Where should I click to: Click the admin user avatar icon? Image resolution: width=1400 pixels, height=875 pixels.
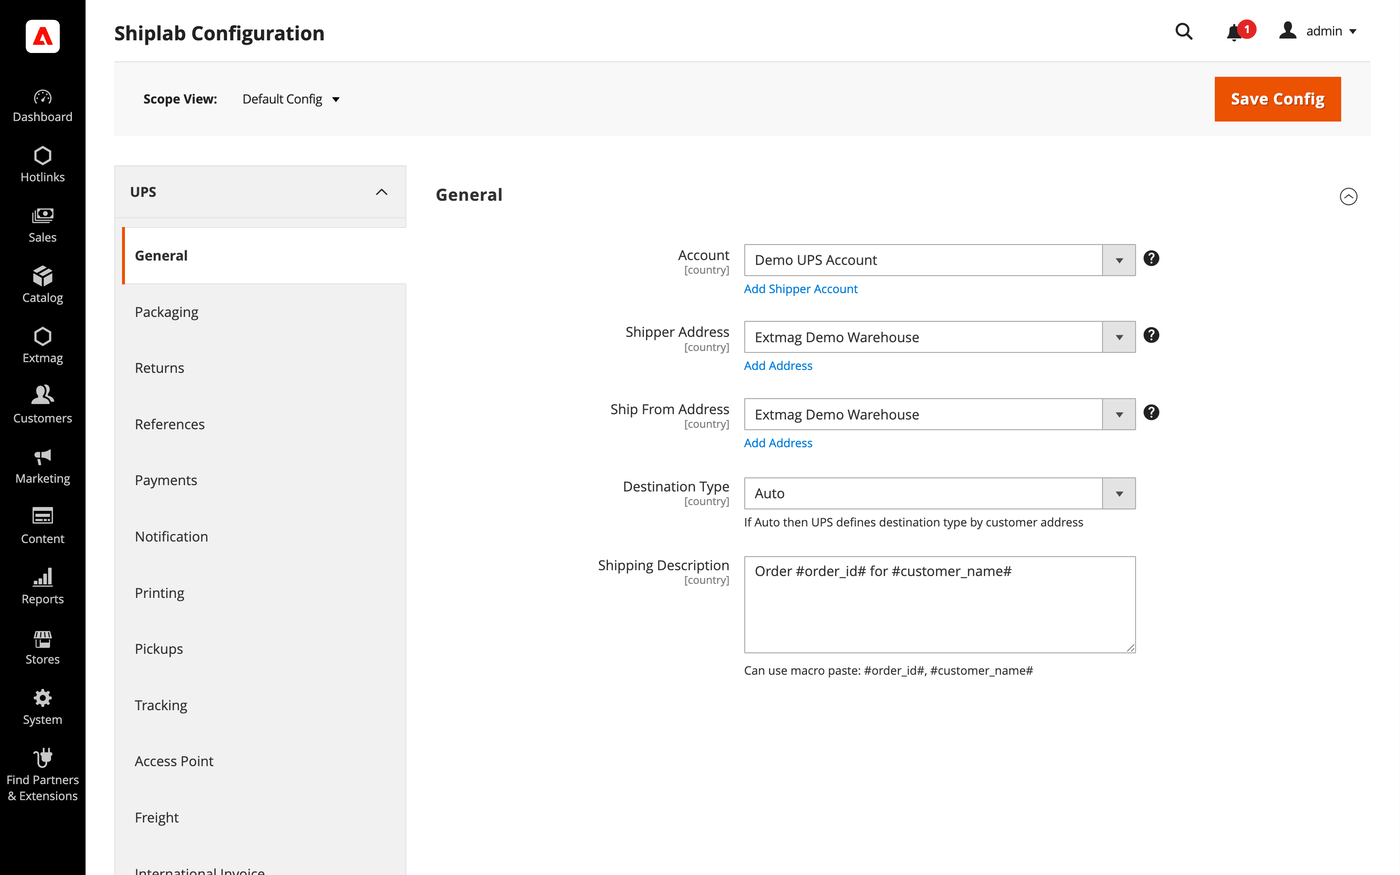[1288, 31]
